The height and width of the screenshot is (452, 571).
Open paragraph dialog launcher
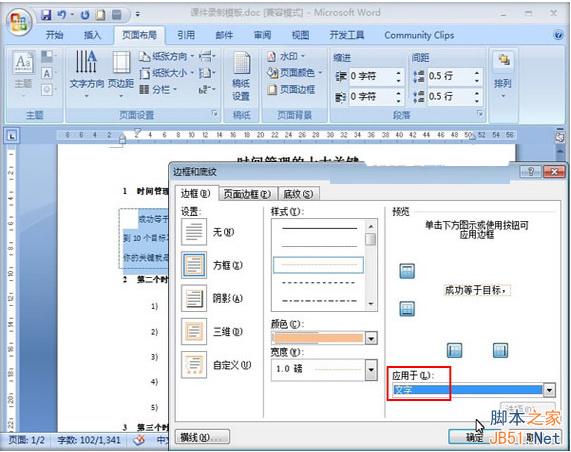[480, 114]
